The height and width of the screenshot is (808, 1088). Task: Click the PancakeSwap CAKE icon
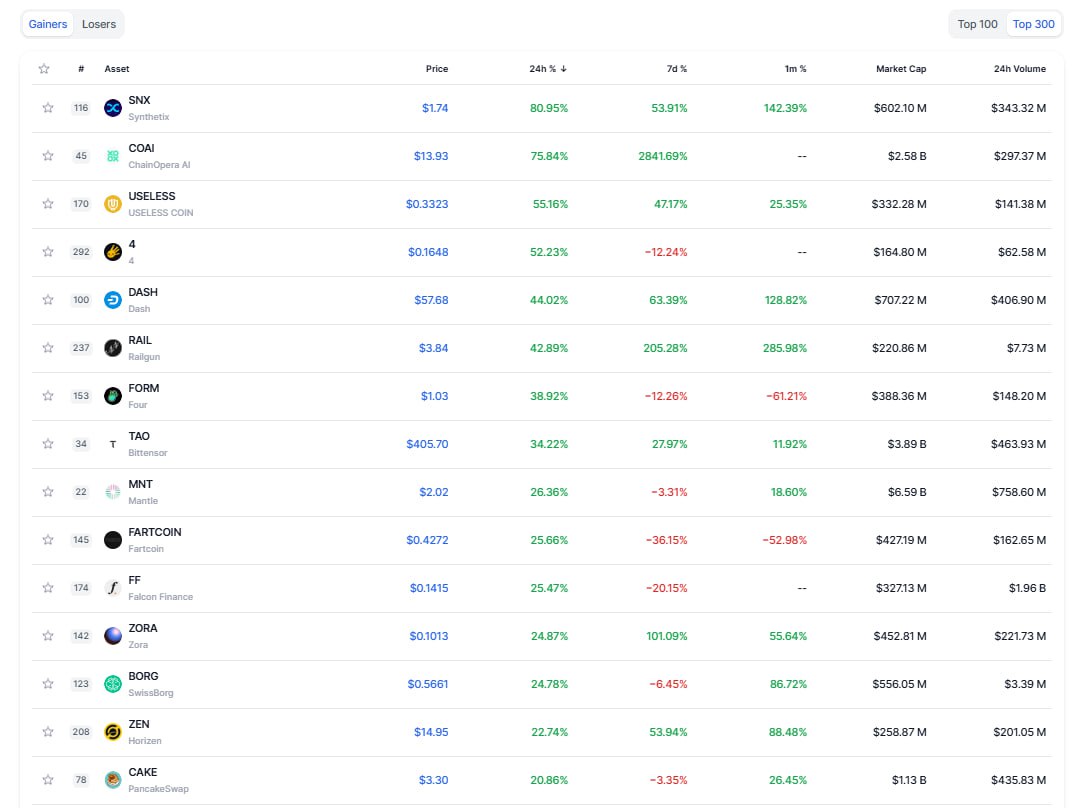click(x=113, y=780)
